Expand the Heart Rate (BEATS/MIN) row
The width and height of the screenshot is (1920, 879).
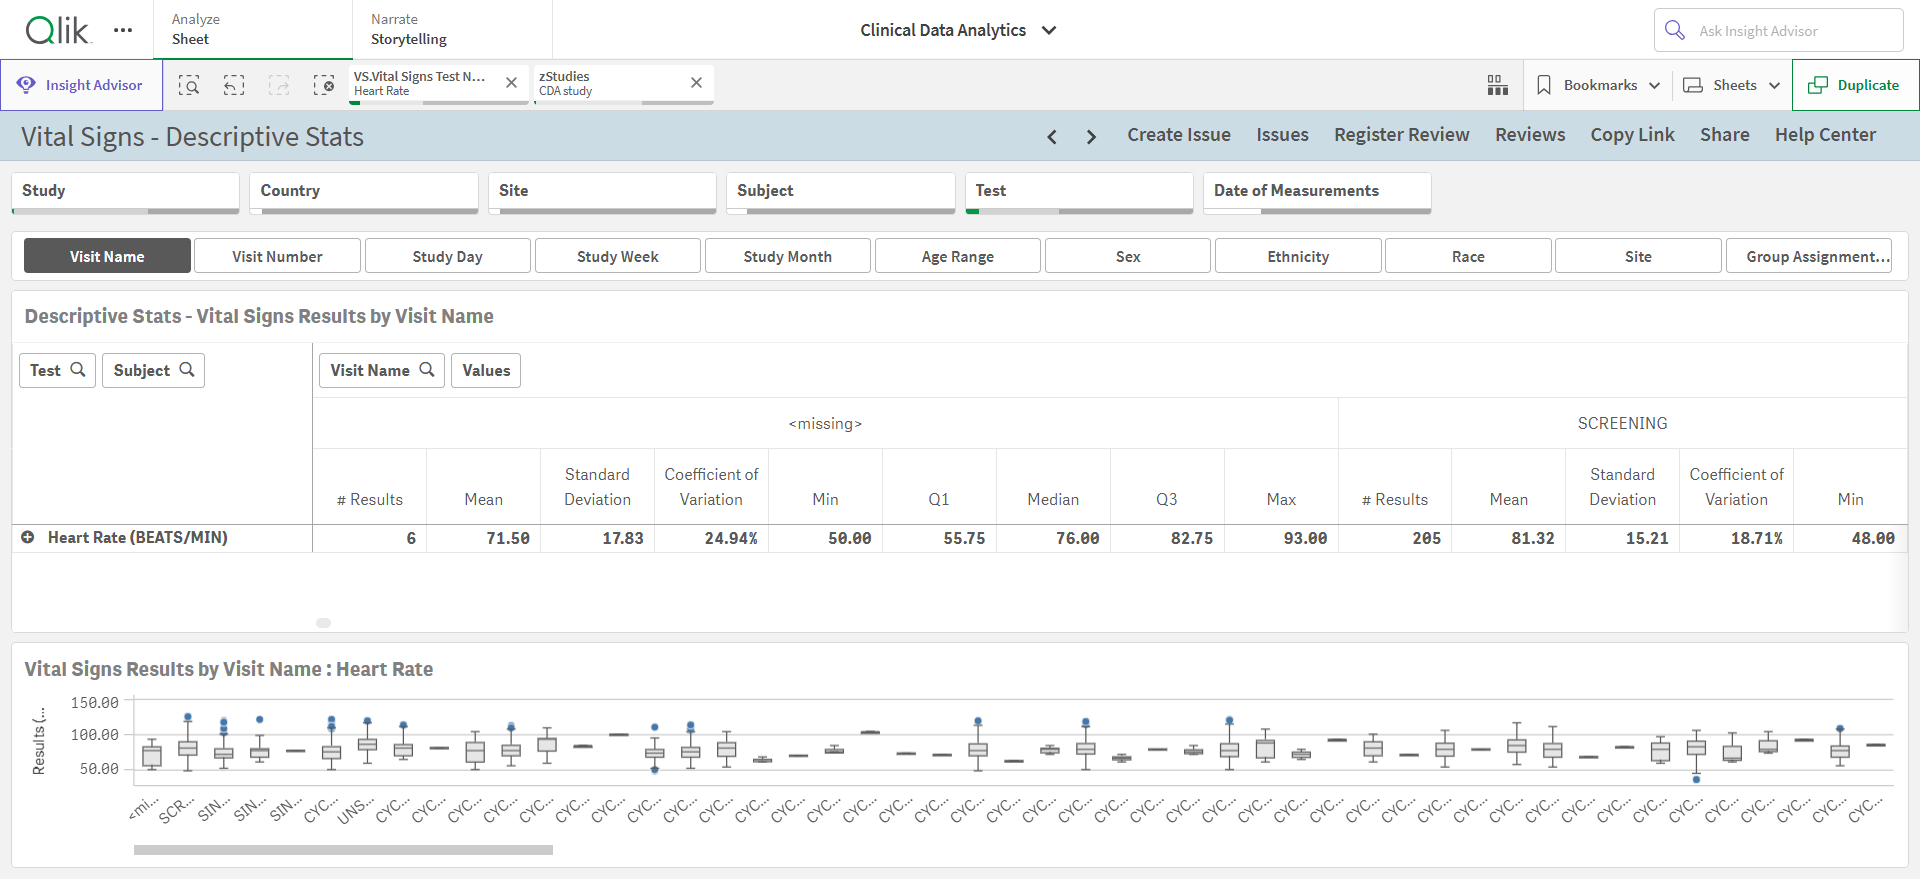[28, 538]
